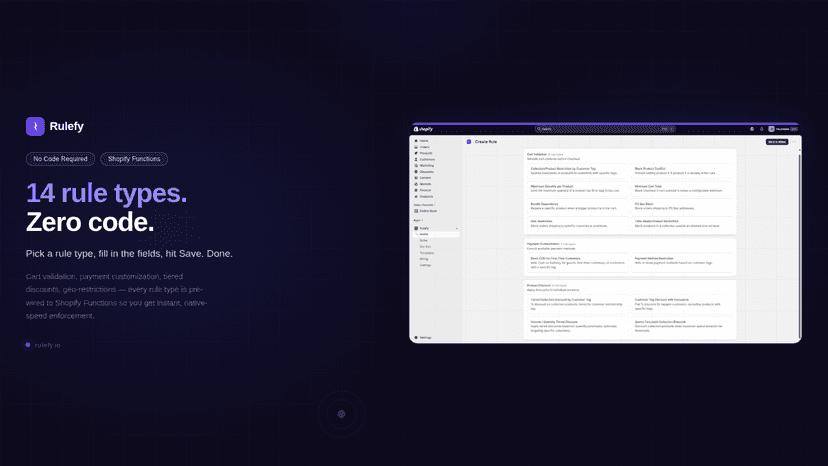The image size is (828, 466).
Task: Choose the Geo Restriction rule
Action: 577,223
